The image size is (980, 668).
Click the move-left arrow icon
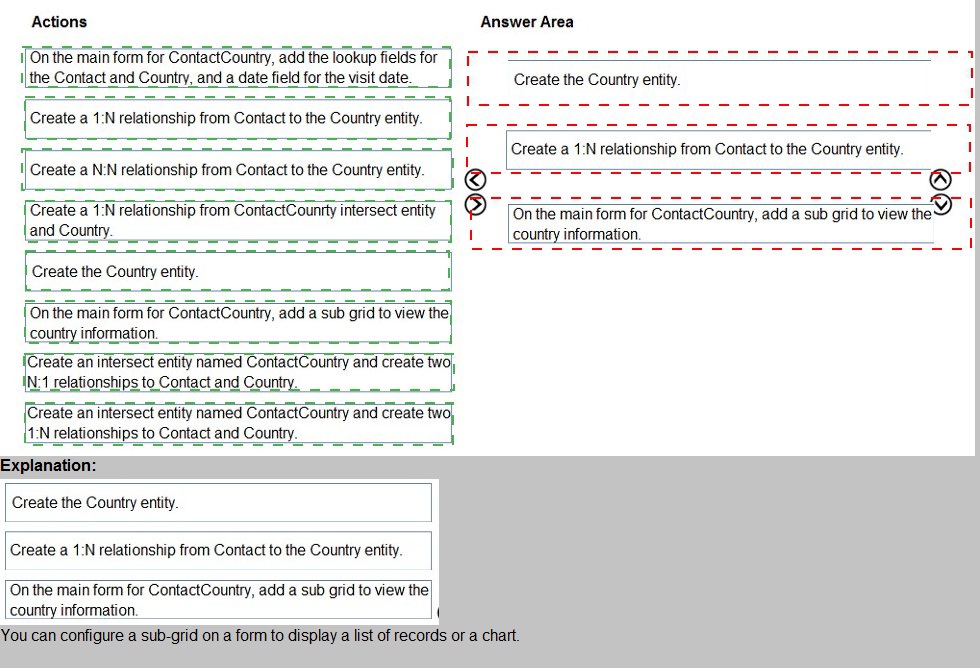click(x=475, y=180)
